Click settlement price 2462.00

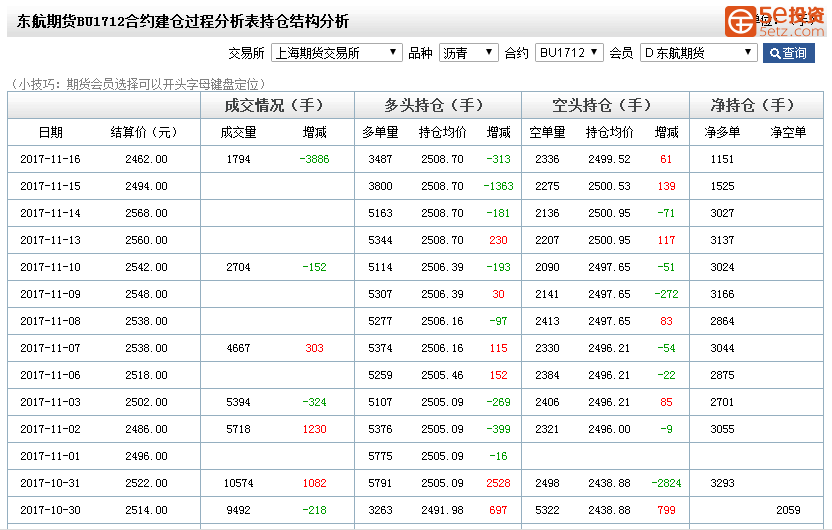146,159
